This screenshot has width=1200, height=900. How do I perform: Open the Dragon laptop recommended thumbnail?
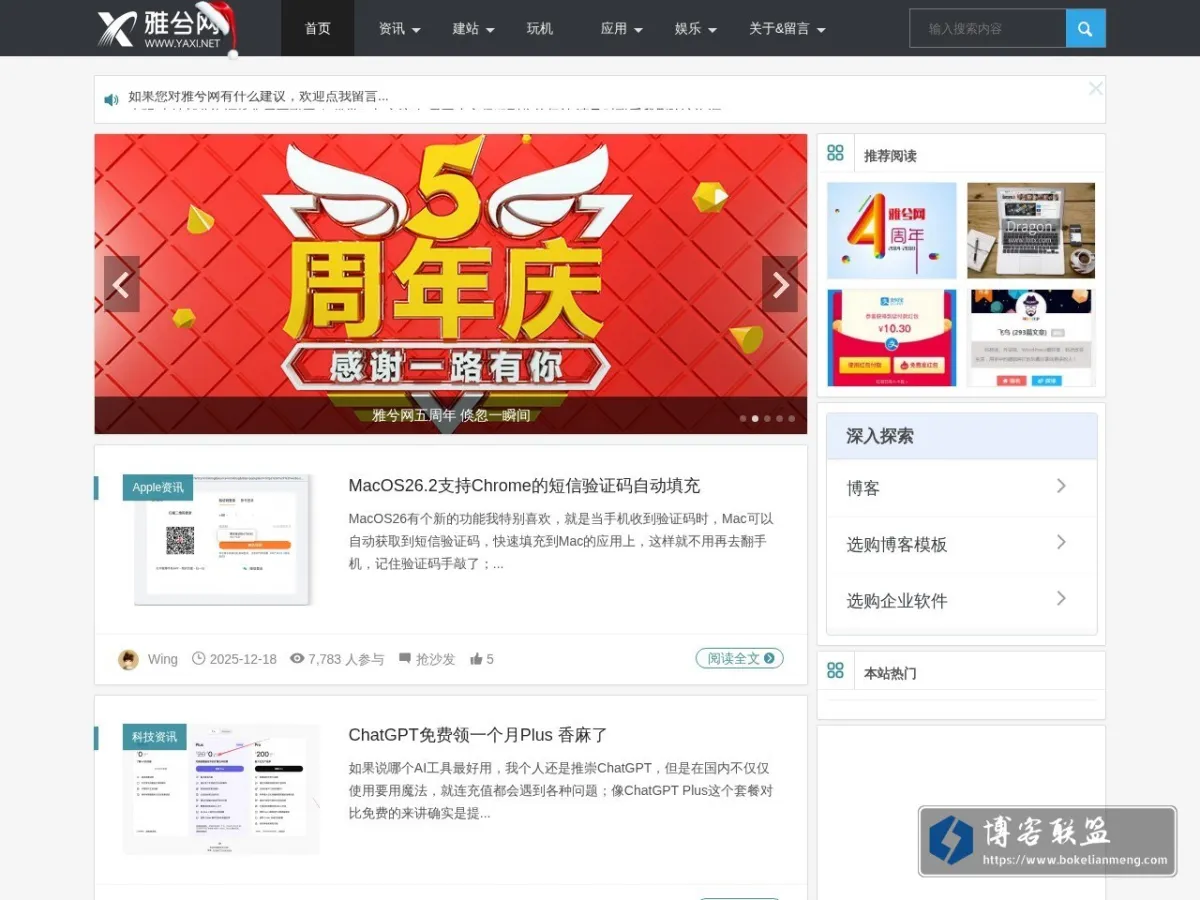coord(1031,230)
